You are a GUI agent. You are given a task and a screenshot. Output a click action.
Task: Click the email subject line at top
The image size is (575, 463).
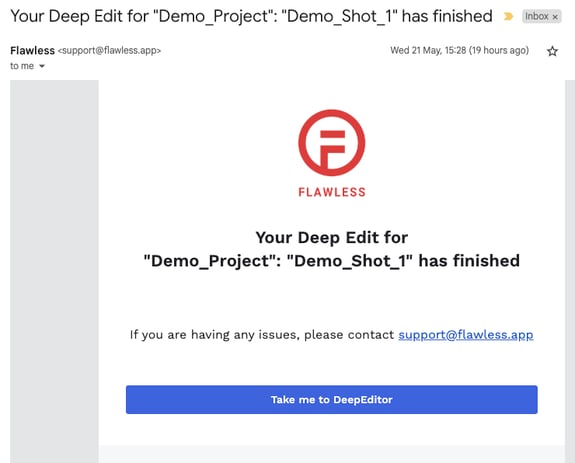[251, 16]
